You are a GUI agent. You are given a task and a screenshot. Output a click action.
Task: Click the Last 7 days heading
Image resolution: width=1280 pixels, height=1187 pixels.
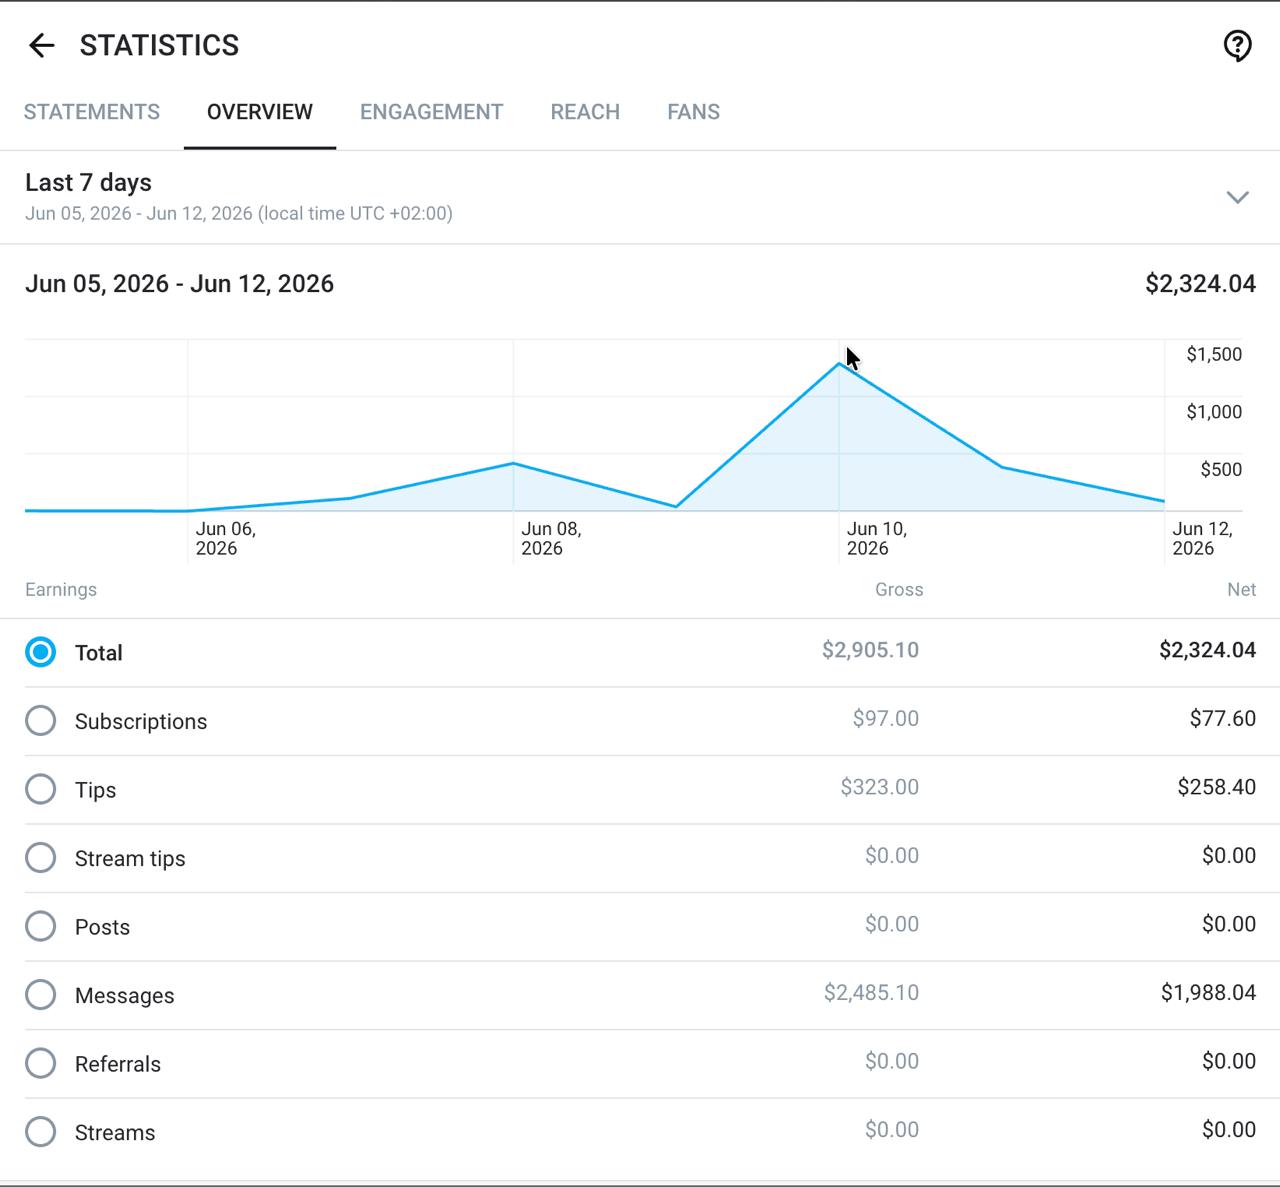88,182
